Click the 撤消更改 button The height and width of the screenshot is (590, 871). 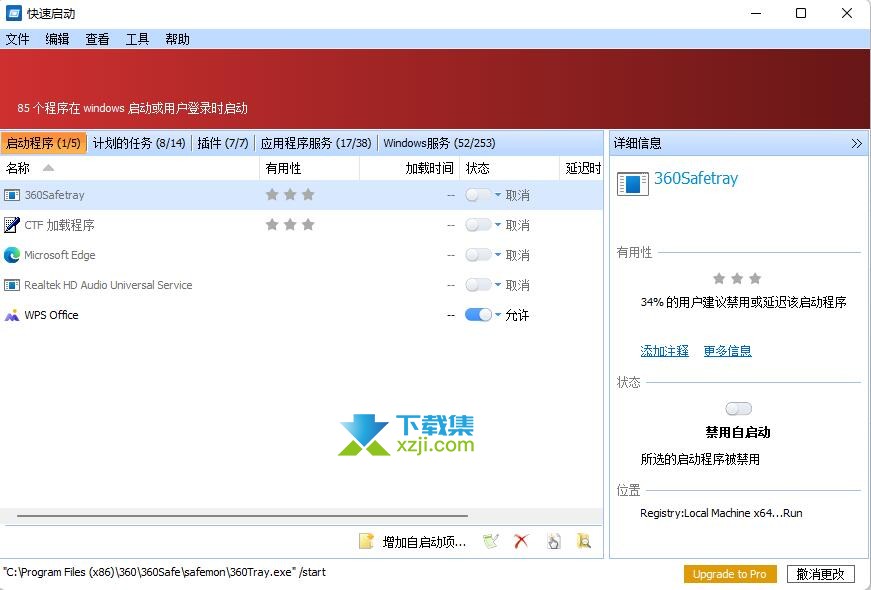[x=820, y=574]
